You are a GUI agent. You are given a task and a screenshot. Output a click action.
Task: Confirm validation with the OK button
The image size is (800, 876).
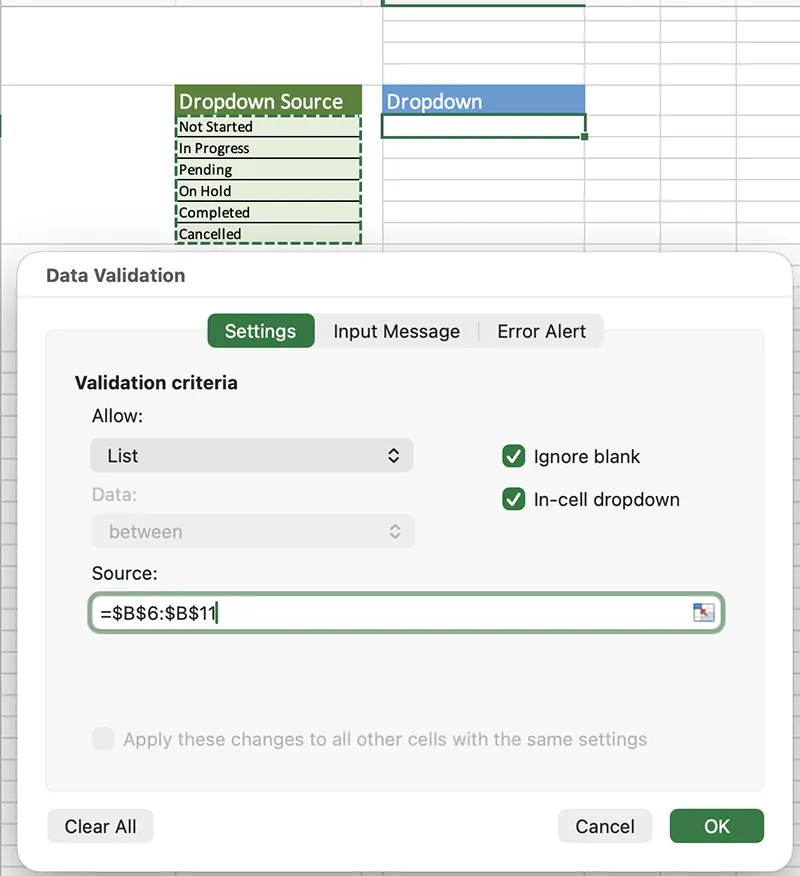point(716,826)
